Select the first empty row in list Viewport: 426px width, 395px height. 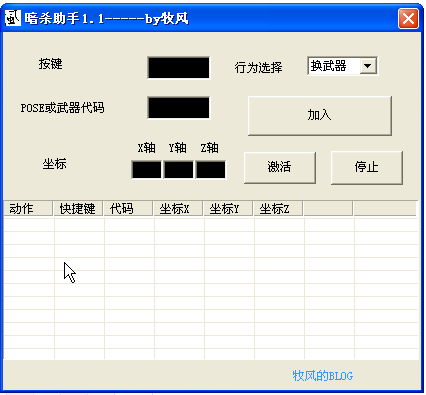pyautogui.click(x=211, y=225)
